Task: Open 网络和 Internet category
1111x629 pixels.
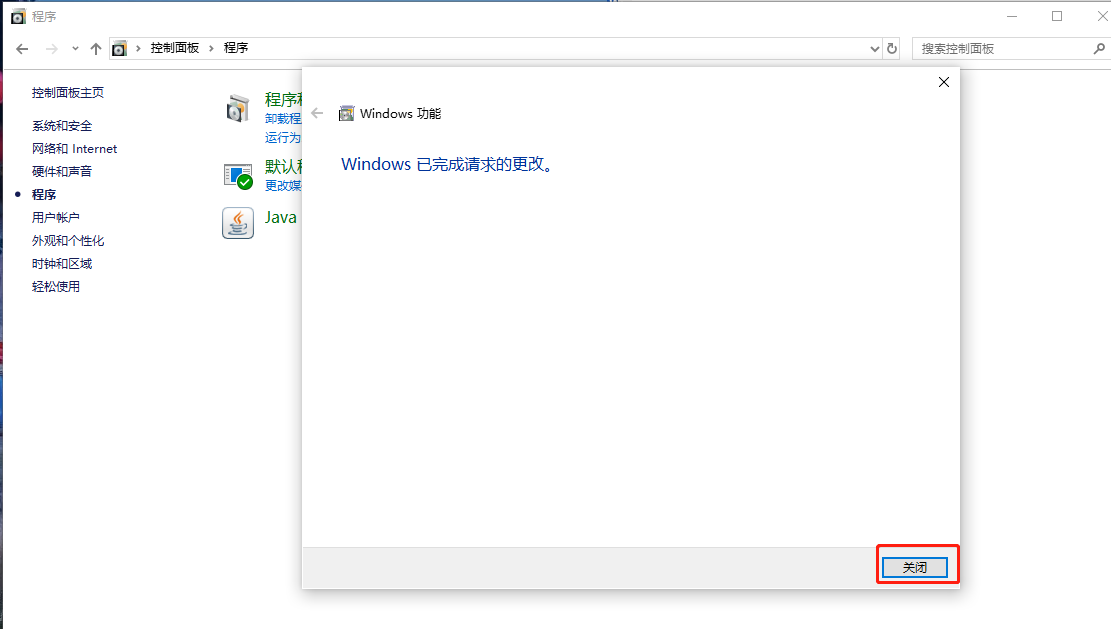Action: click(x=74, y=149)
